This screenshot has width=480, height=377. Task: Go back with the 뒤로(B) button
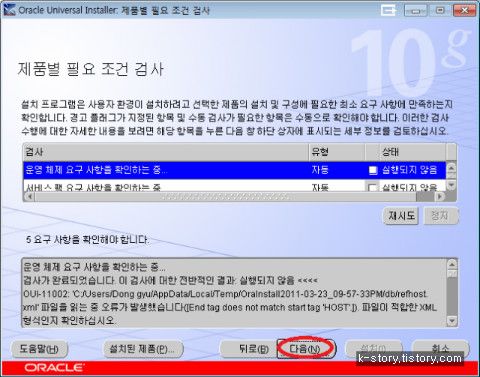pos(248,349)
